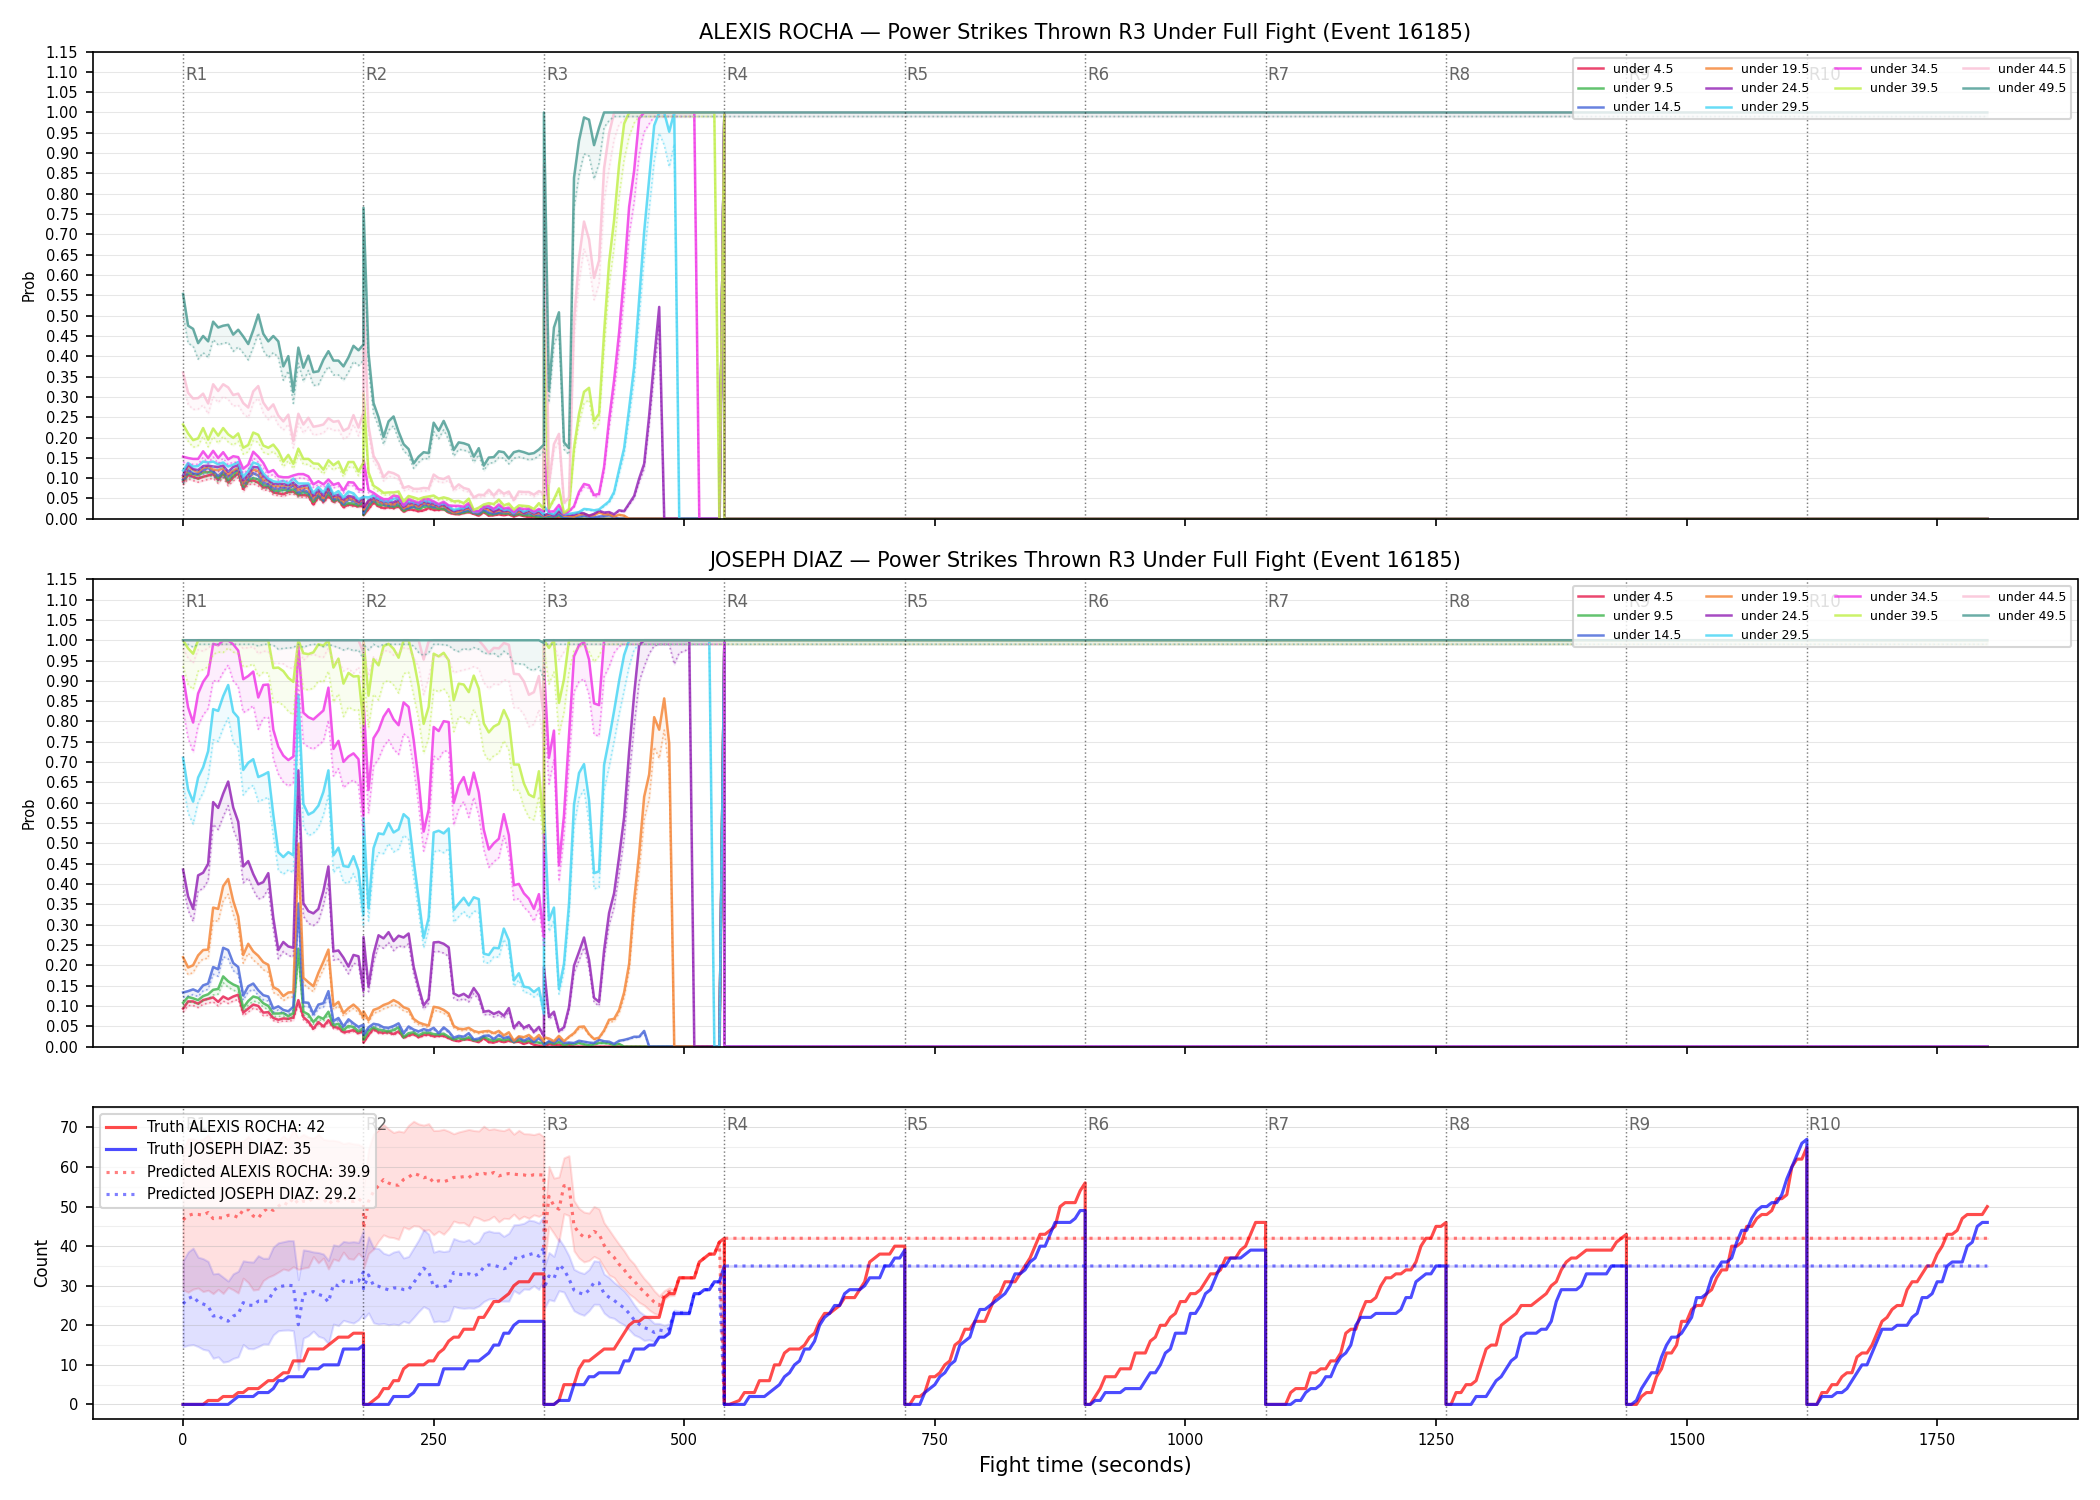Click 'under 14.5' in Alexis Rocha legend

point(1646,107)
